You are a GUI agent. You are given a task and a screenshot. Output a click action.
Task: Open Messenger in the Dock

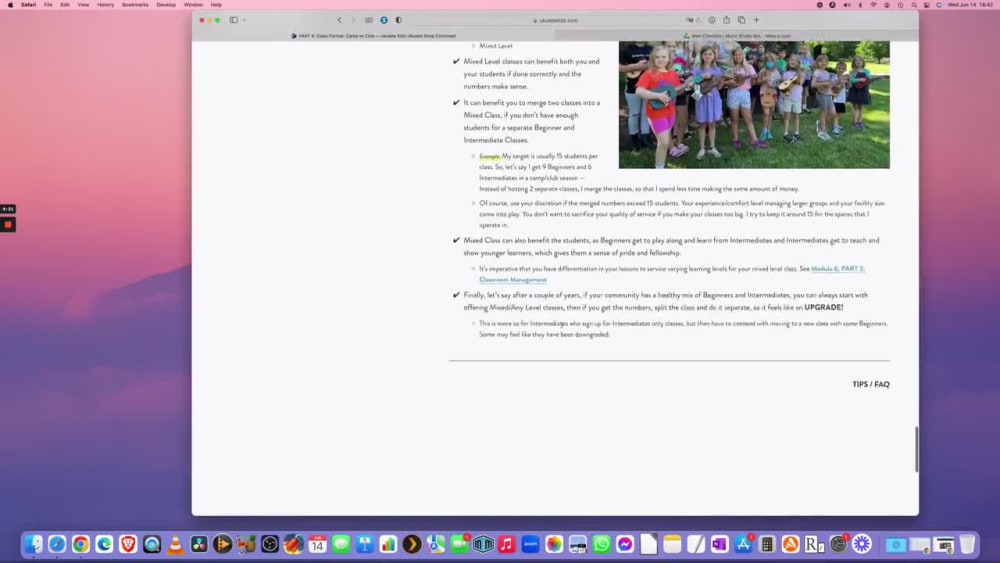625,544
